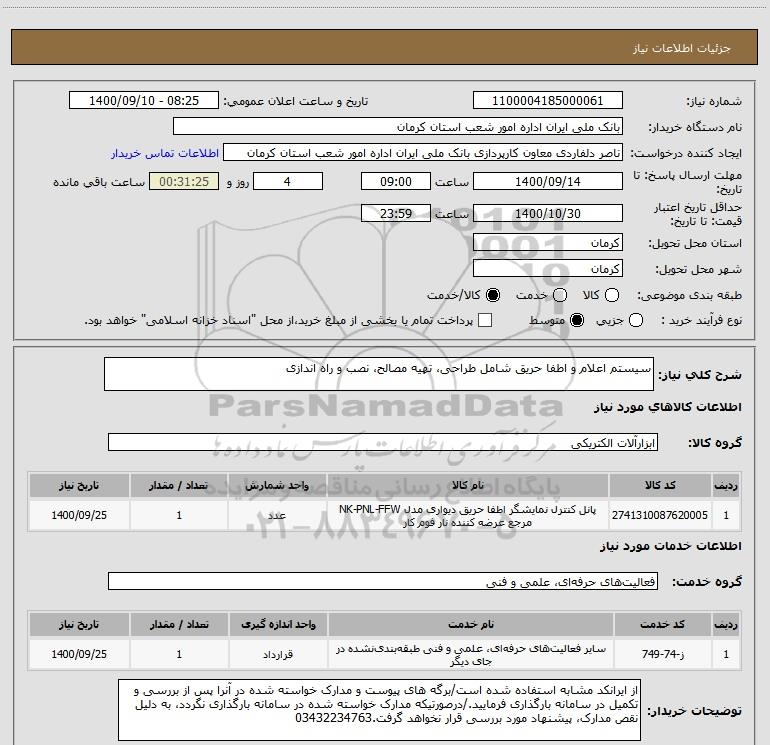Choose the جزیی purchase type radio
Screen dimensions: 770x745
point(635,320)
